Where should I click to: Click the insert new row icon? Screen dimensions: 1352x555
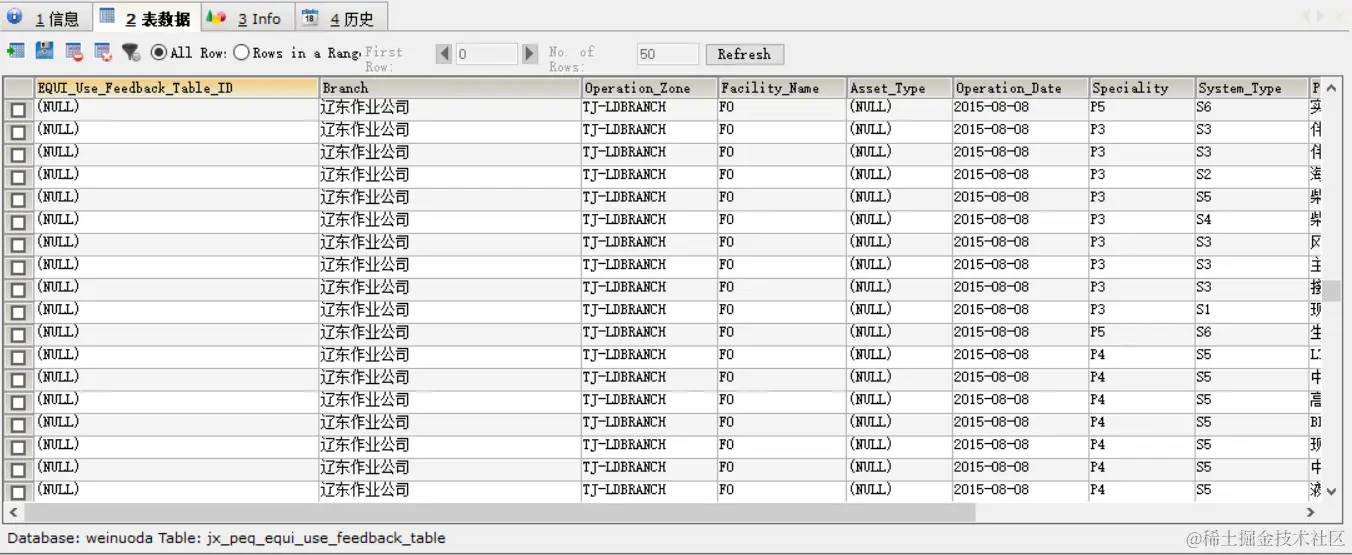coord(16,52)
